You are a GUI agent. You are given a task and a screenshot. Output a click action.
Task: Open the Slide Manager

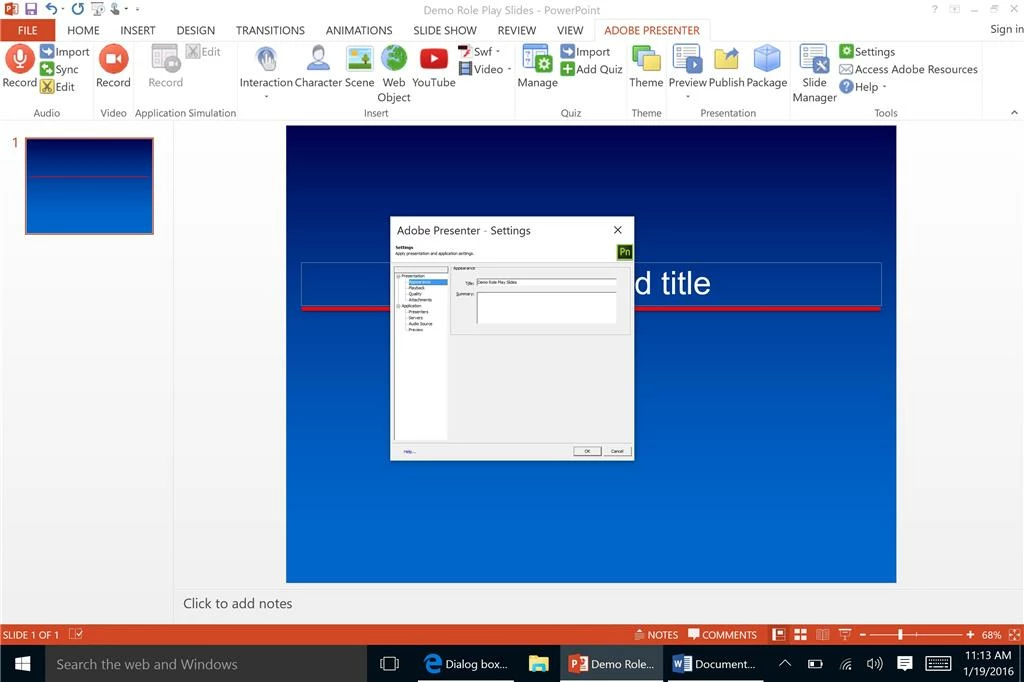click(814, 73)
